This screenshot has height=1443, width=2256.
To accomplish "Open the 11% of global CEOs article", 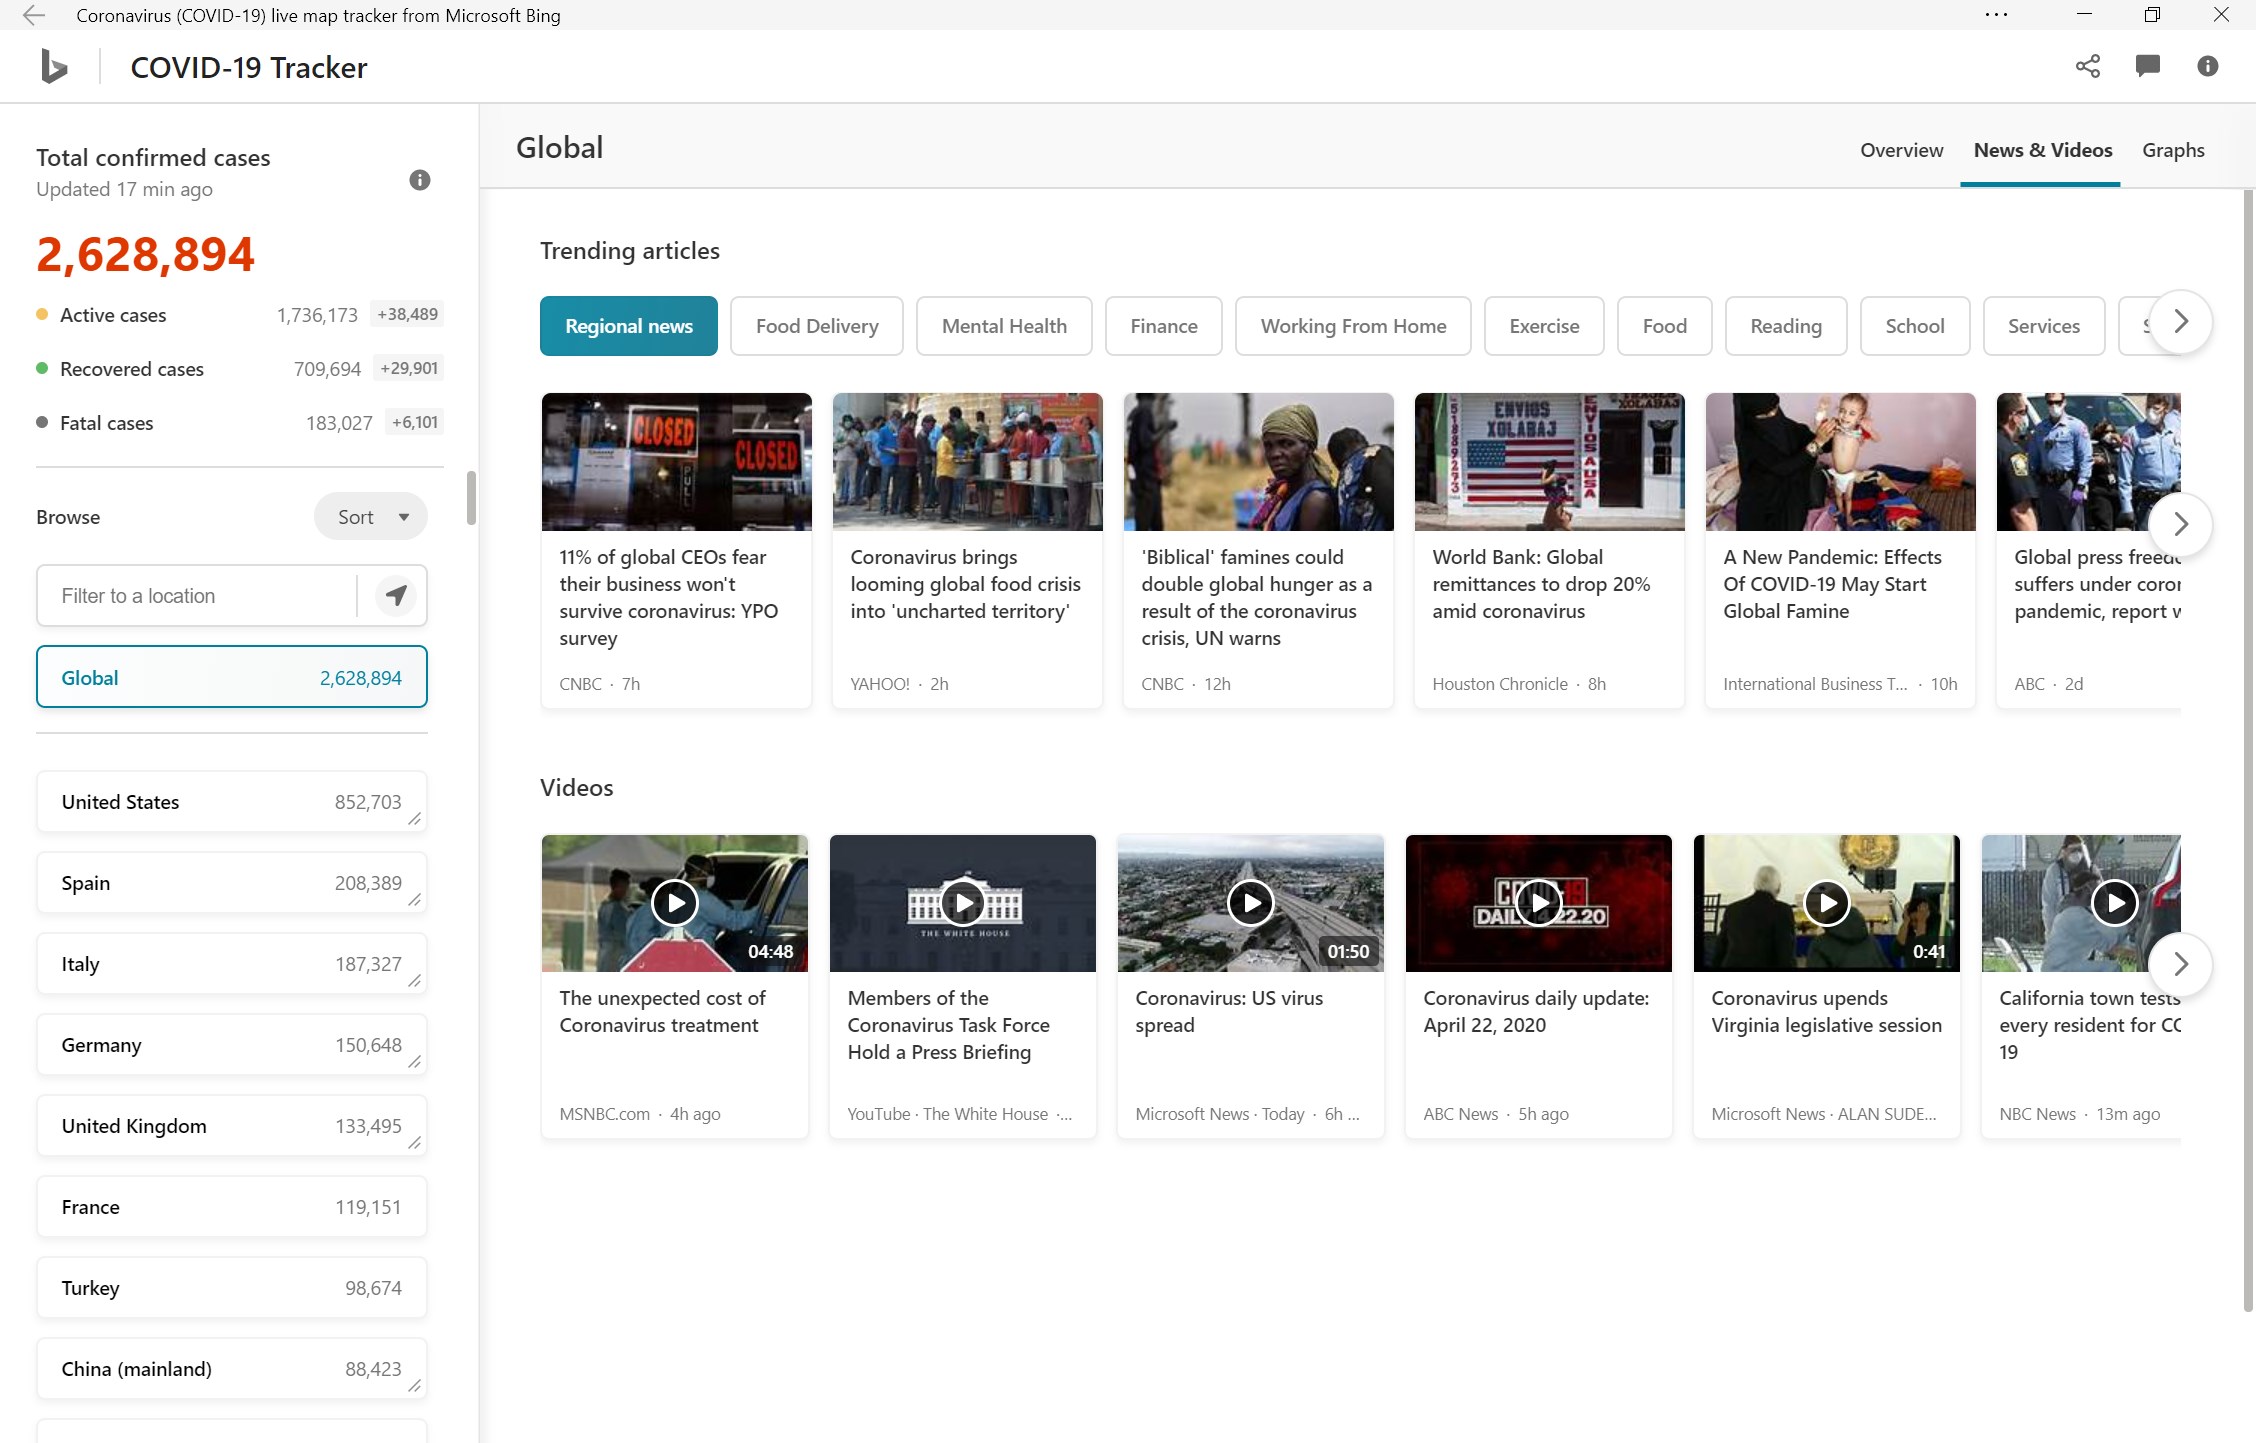I will tap(676, 597).
